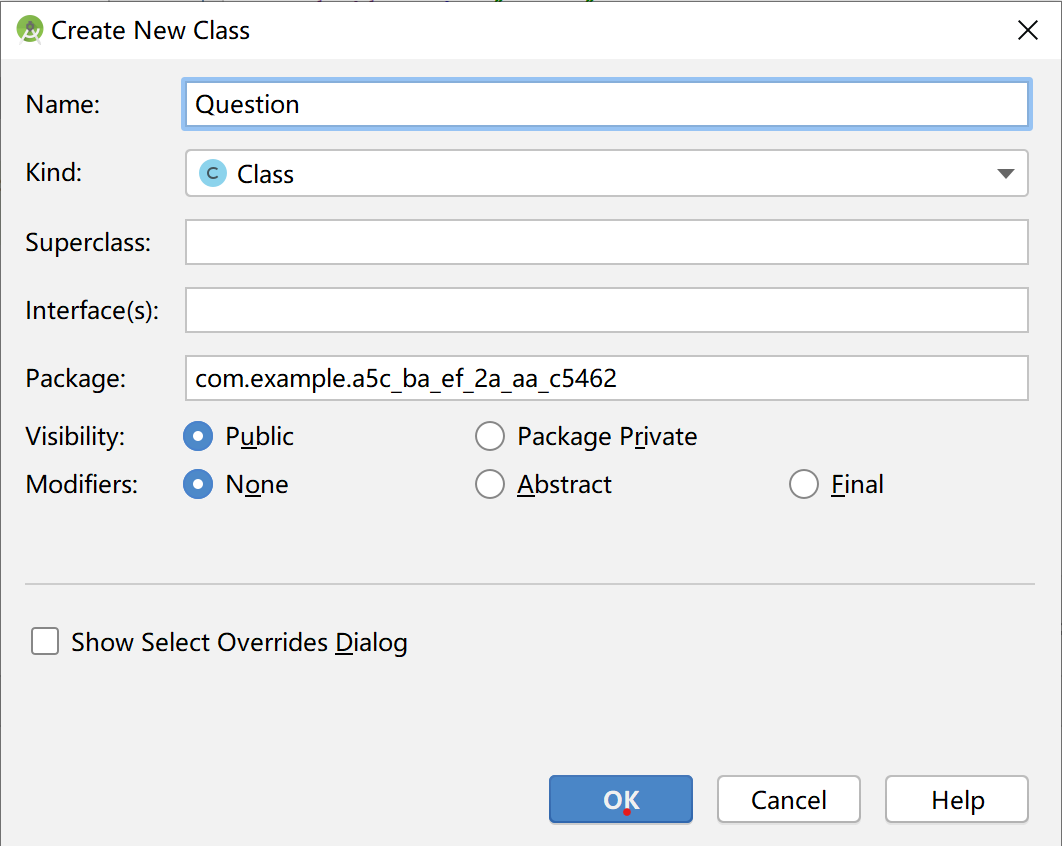The height and width of the screenshot is (846, 1062).
Task: Cancel the new class creation
Action: pyautogui.click(x=788, y=800)
